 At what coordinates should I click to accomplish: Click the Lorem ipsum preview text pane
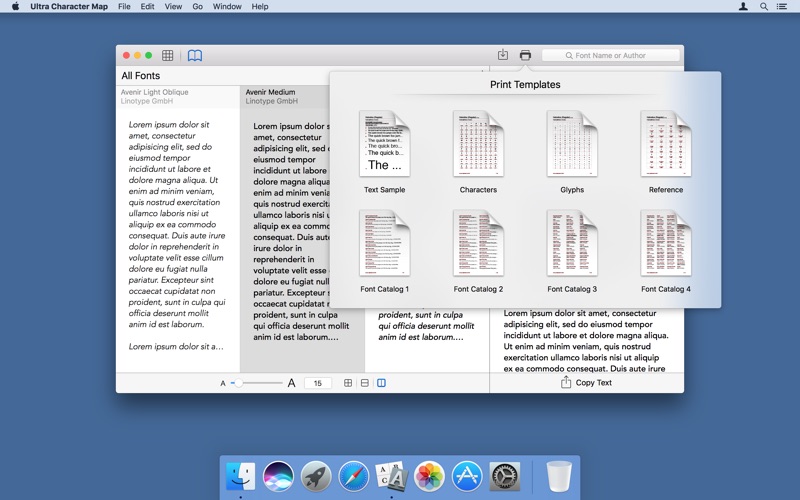[586, 341]
